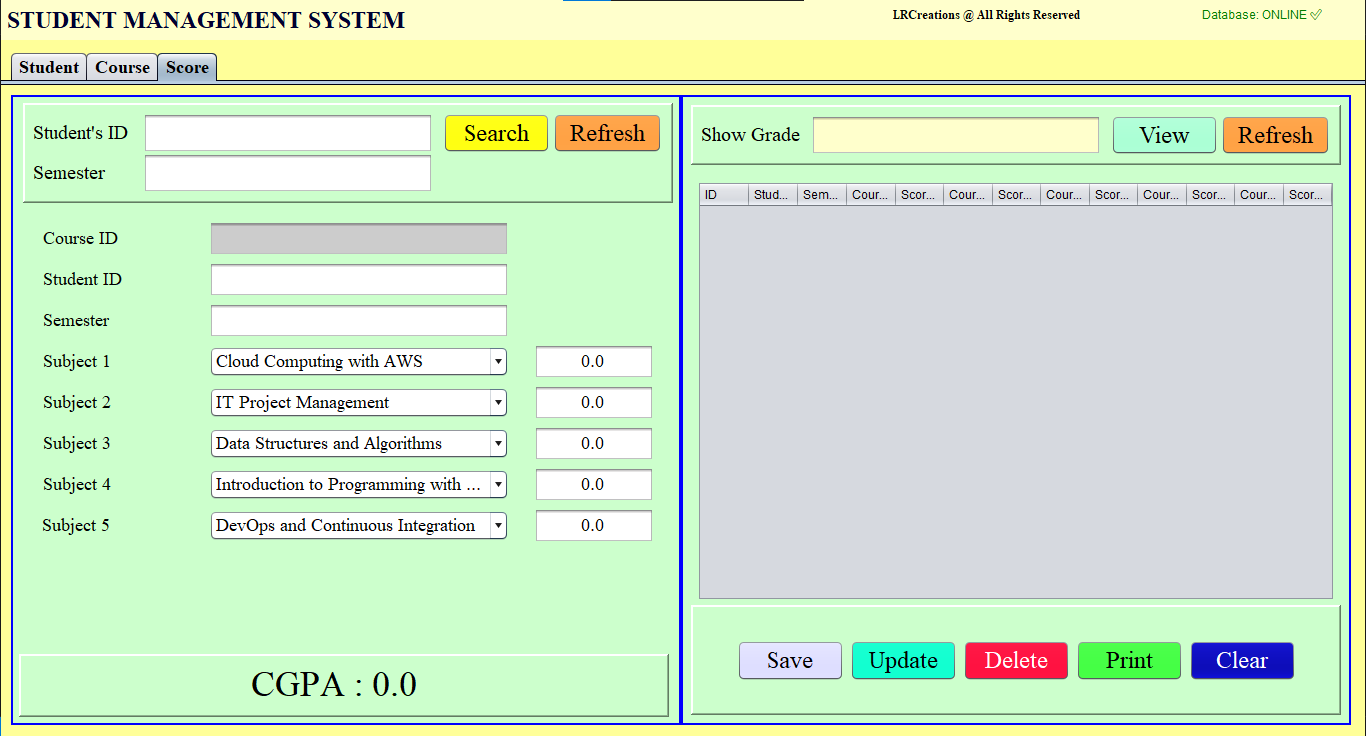Click the ID column header in table
Image resolution: width=1366 pixels, height=736 pixels.
pos(723,195)
